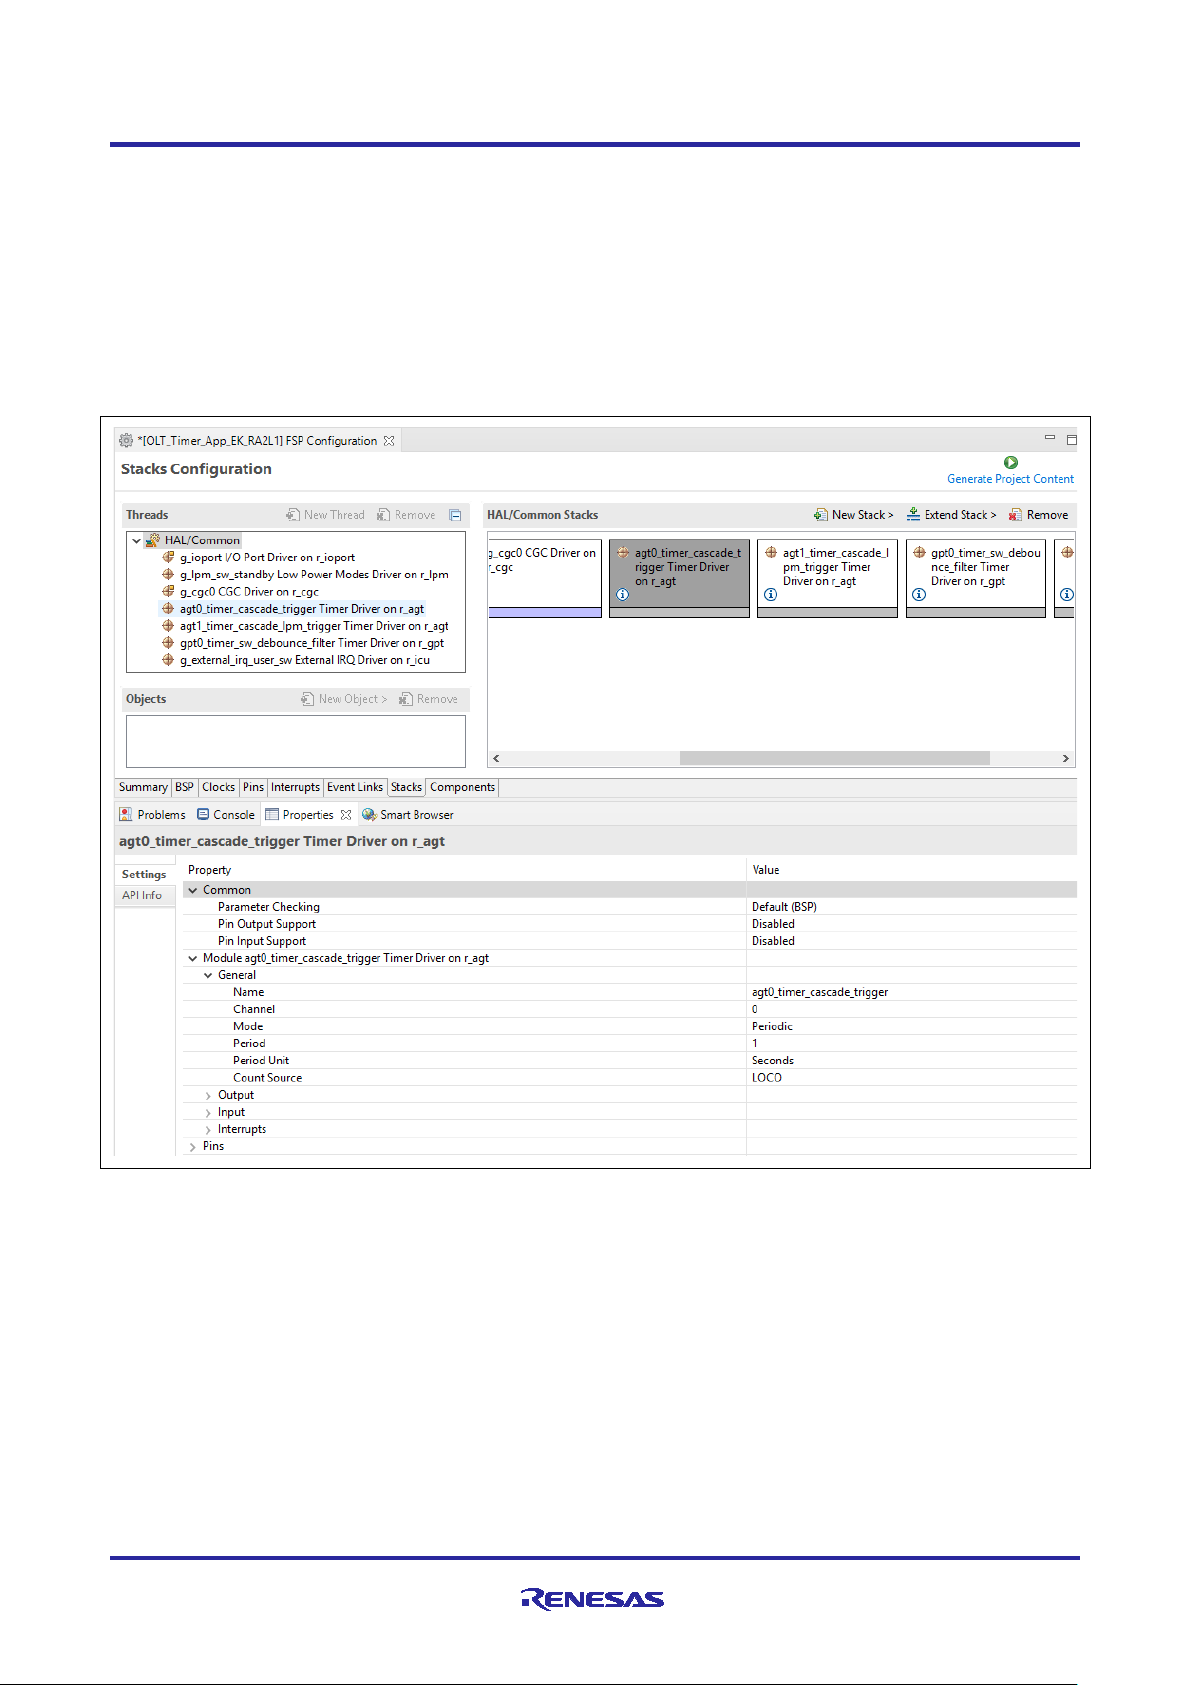Click Remove in the Objects panel
Screen dimensions: 1192x1685
(428, 699)
